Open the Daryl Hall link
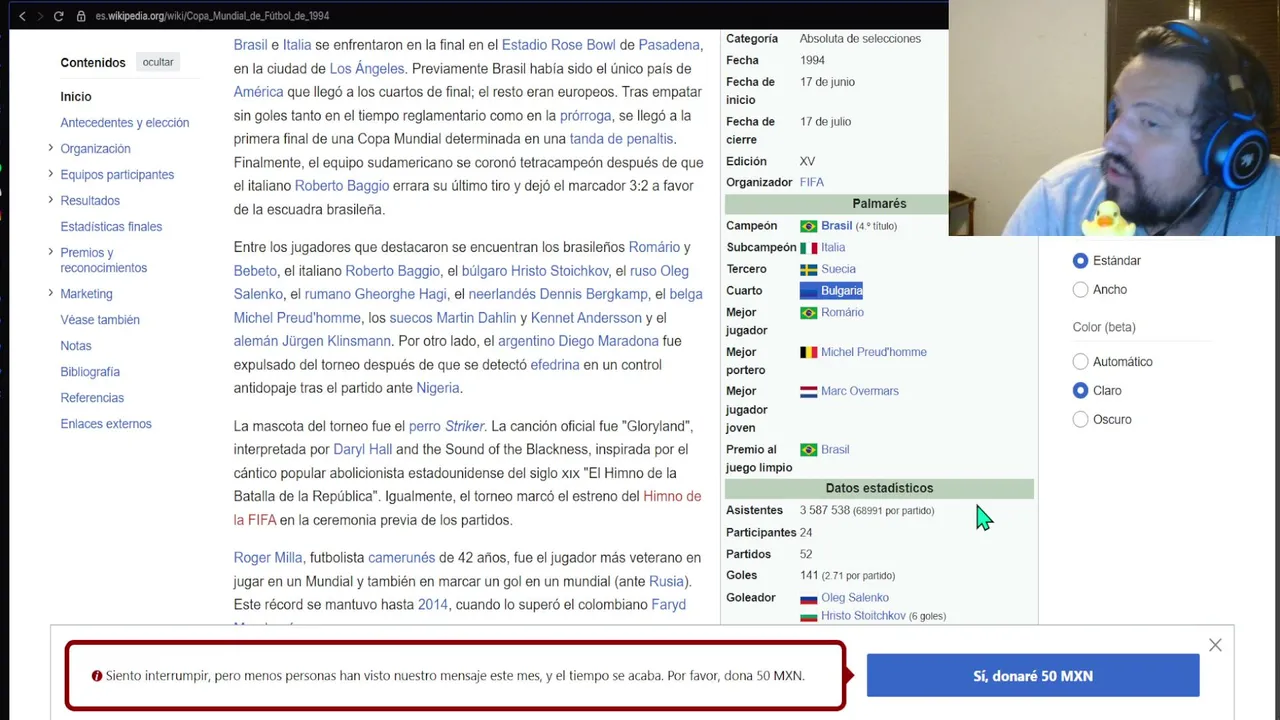Screen dimensions: 1280x720 (x=363, y=450)
